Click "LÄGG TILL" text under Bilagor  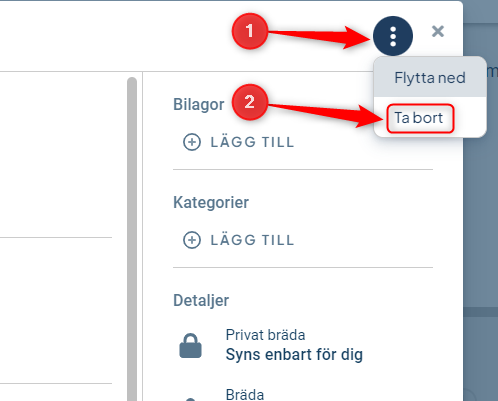(x=252, y=142)
